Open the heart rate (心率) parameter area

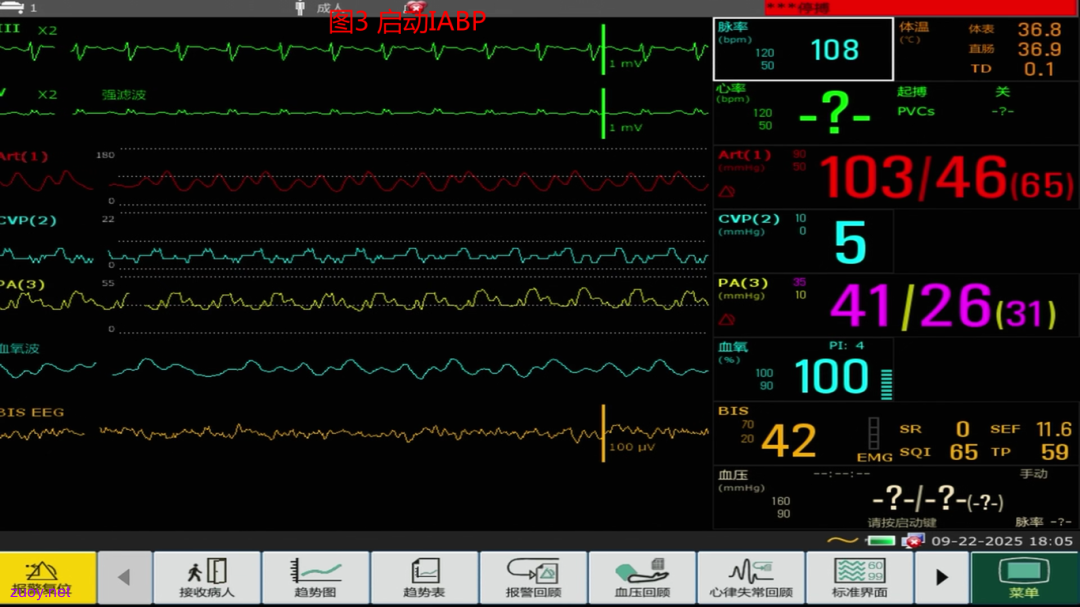[x=803, y=112]
